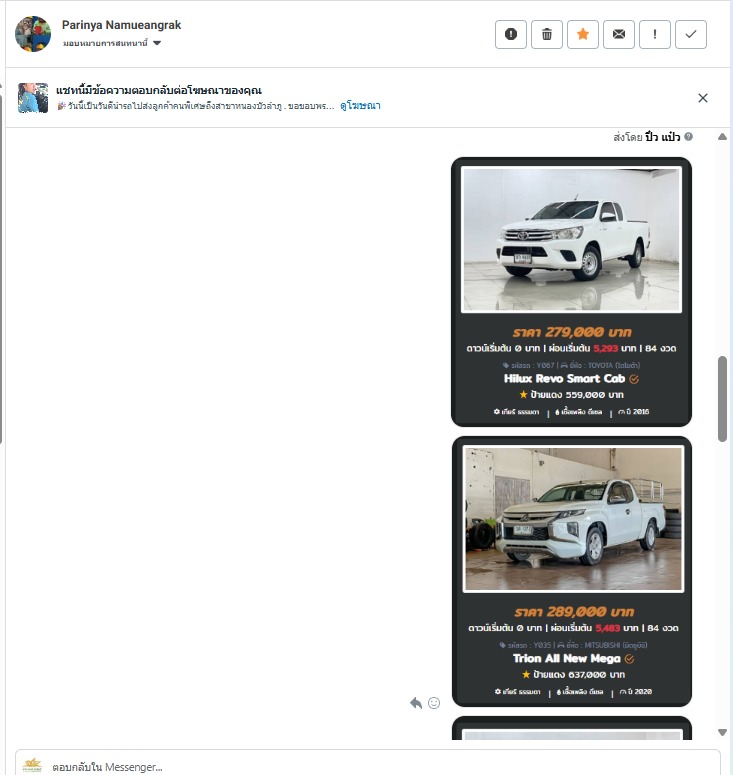The image size is (733, 775).
Task: Mark conversation as spam with circle exclamation icon
Action: point(511,34)
